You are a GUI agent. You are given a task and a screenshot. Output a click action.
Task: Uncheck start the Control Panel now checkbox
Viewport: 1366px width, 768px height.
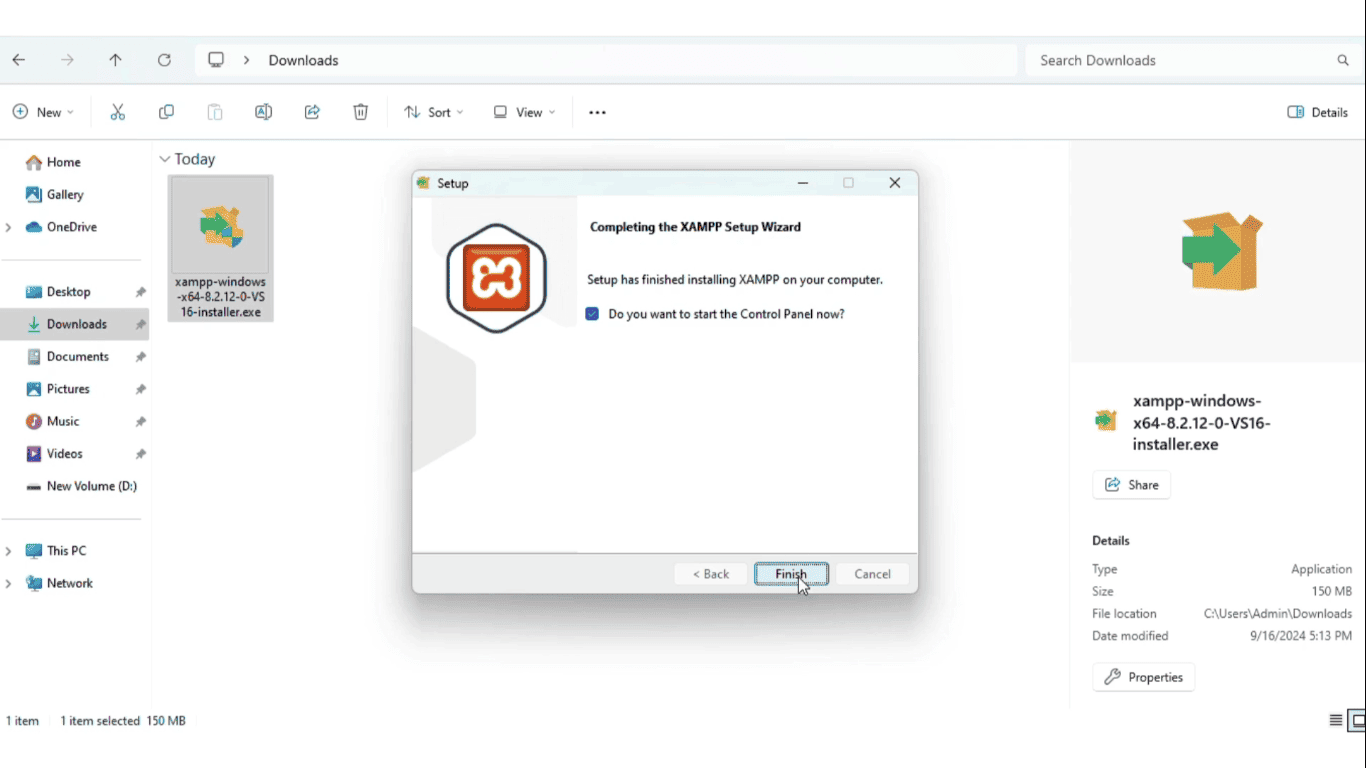point(592,314)
